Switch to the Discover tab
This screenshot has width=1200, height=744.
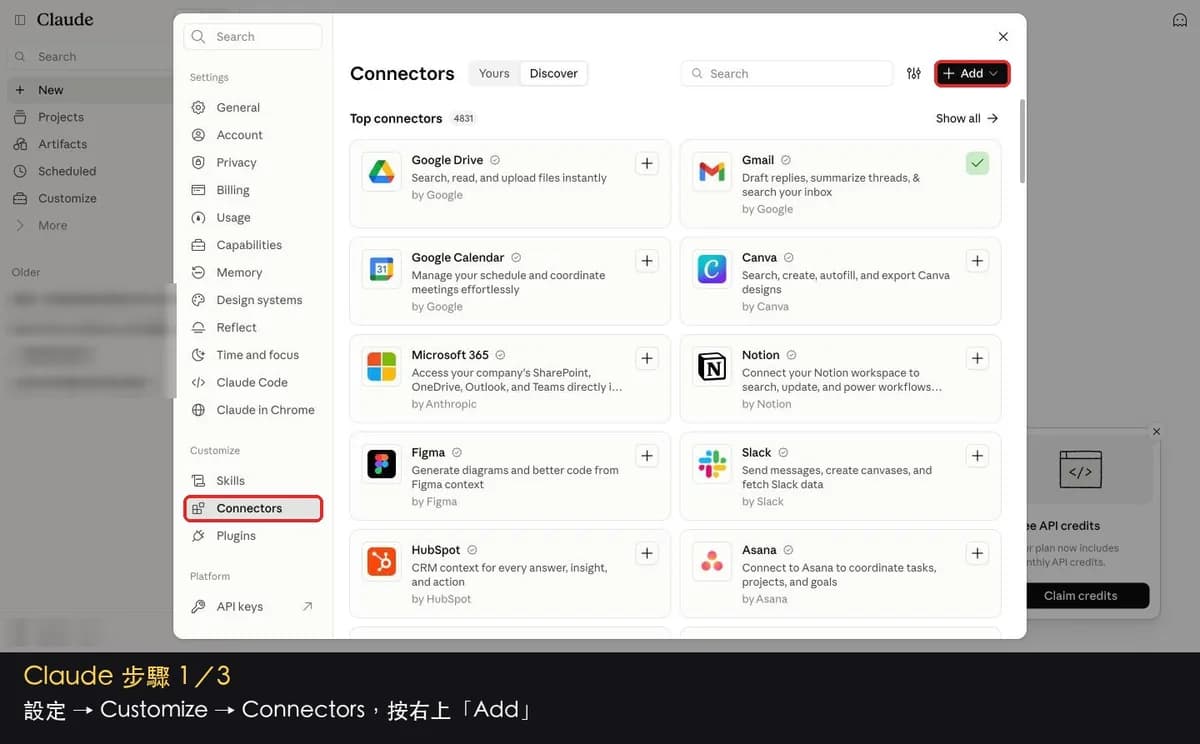point(554,73)
